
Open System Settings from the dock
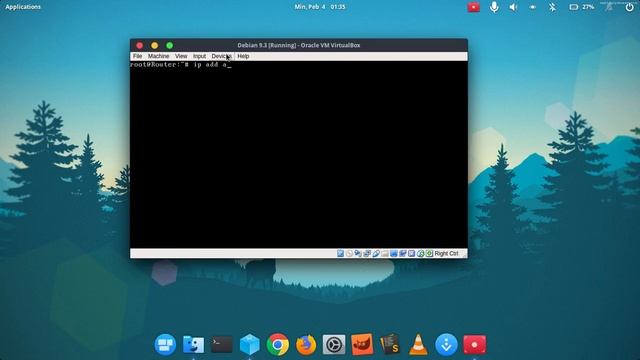click(x=334, y=344)
